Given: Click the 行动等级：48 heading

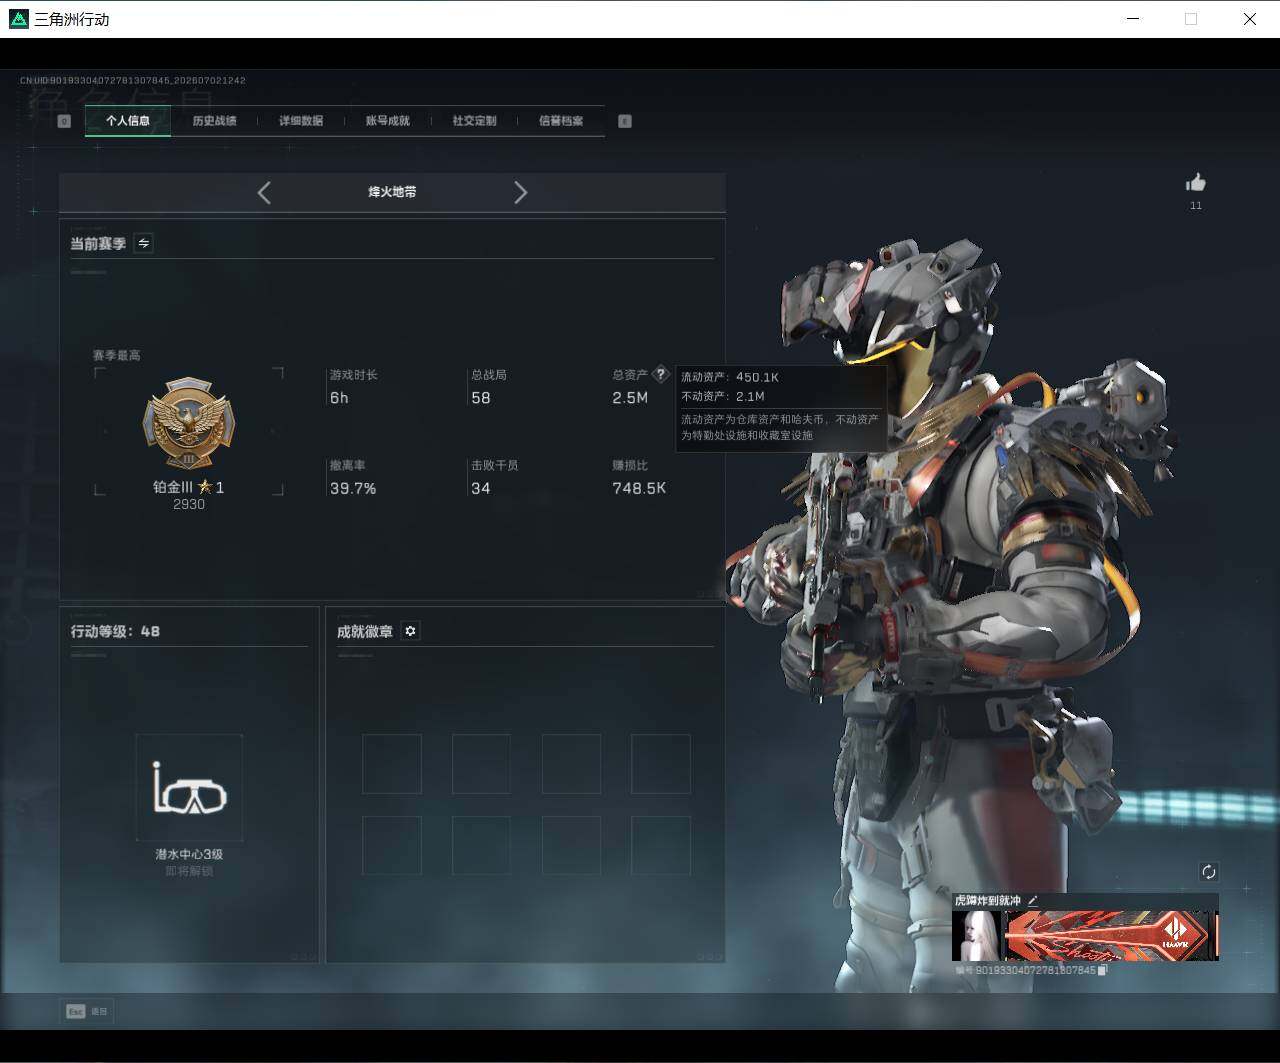Looking at the screenshot, I should pyautogui.click(x=115, y=631).
